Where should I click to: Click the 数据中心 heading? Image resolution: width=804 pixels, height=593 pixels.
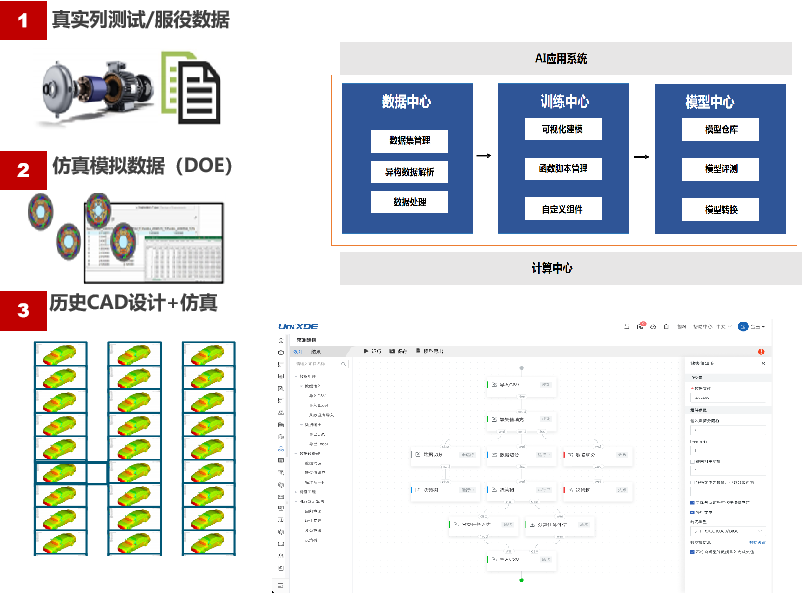tap(407, 102)
